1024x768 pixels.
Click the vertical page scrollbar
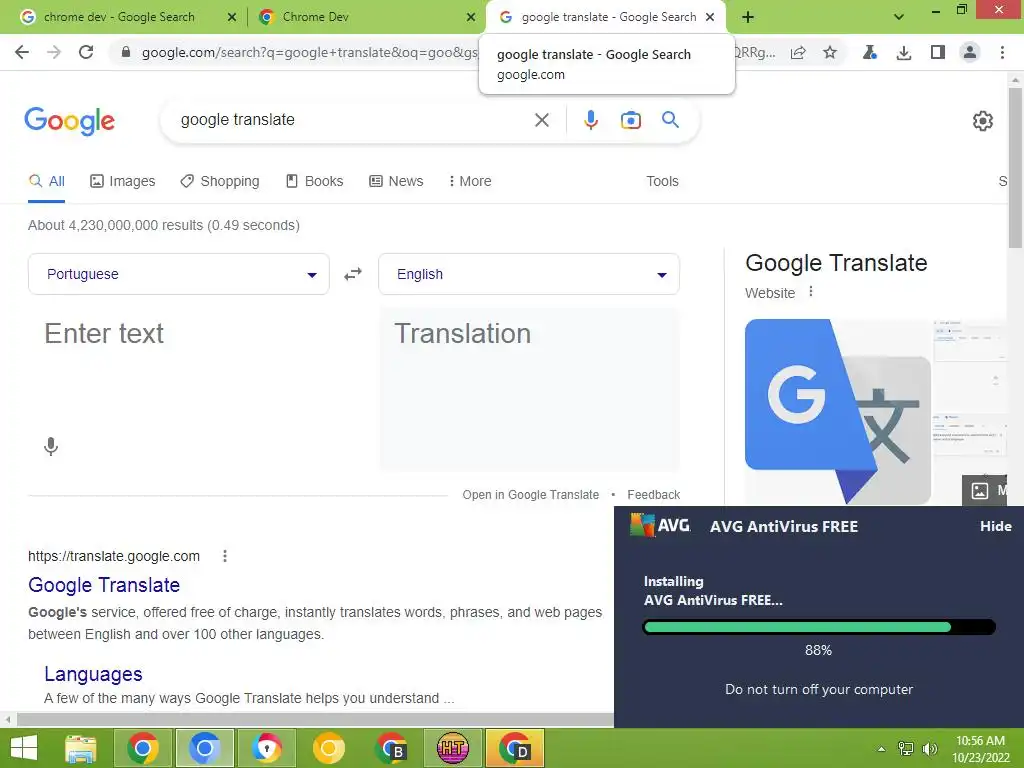click(1015, 167)
